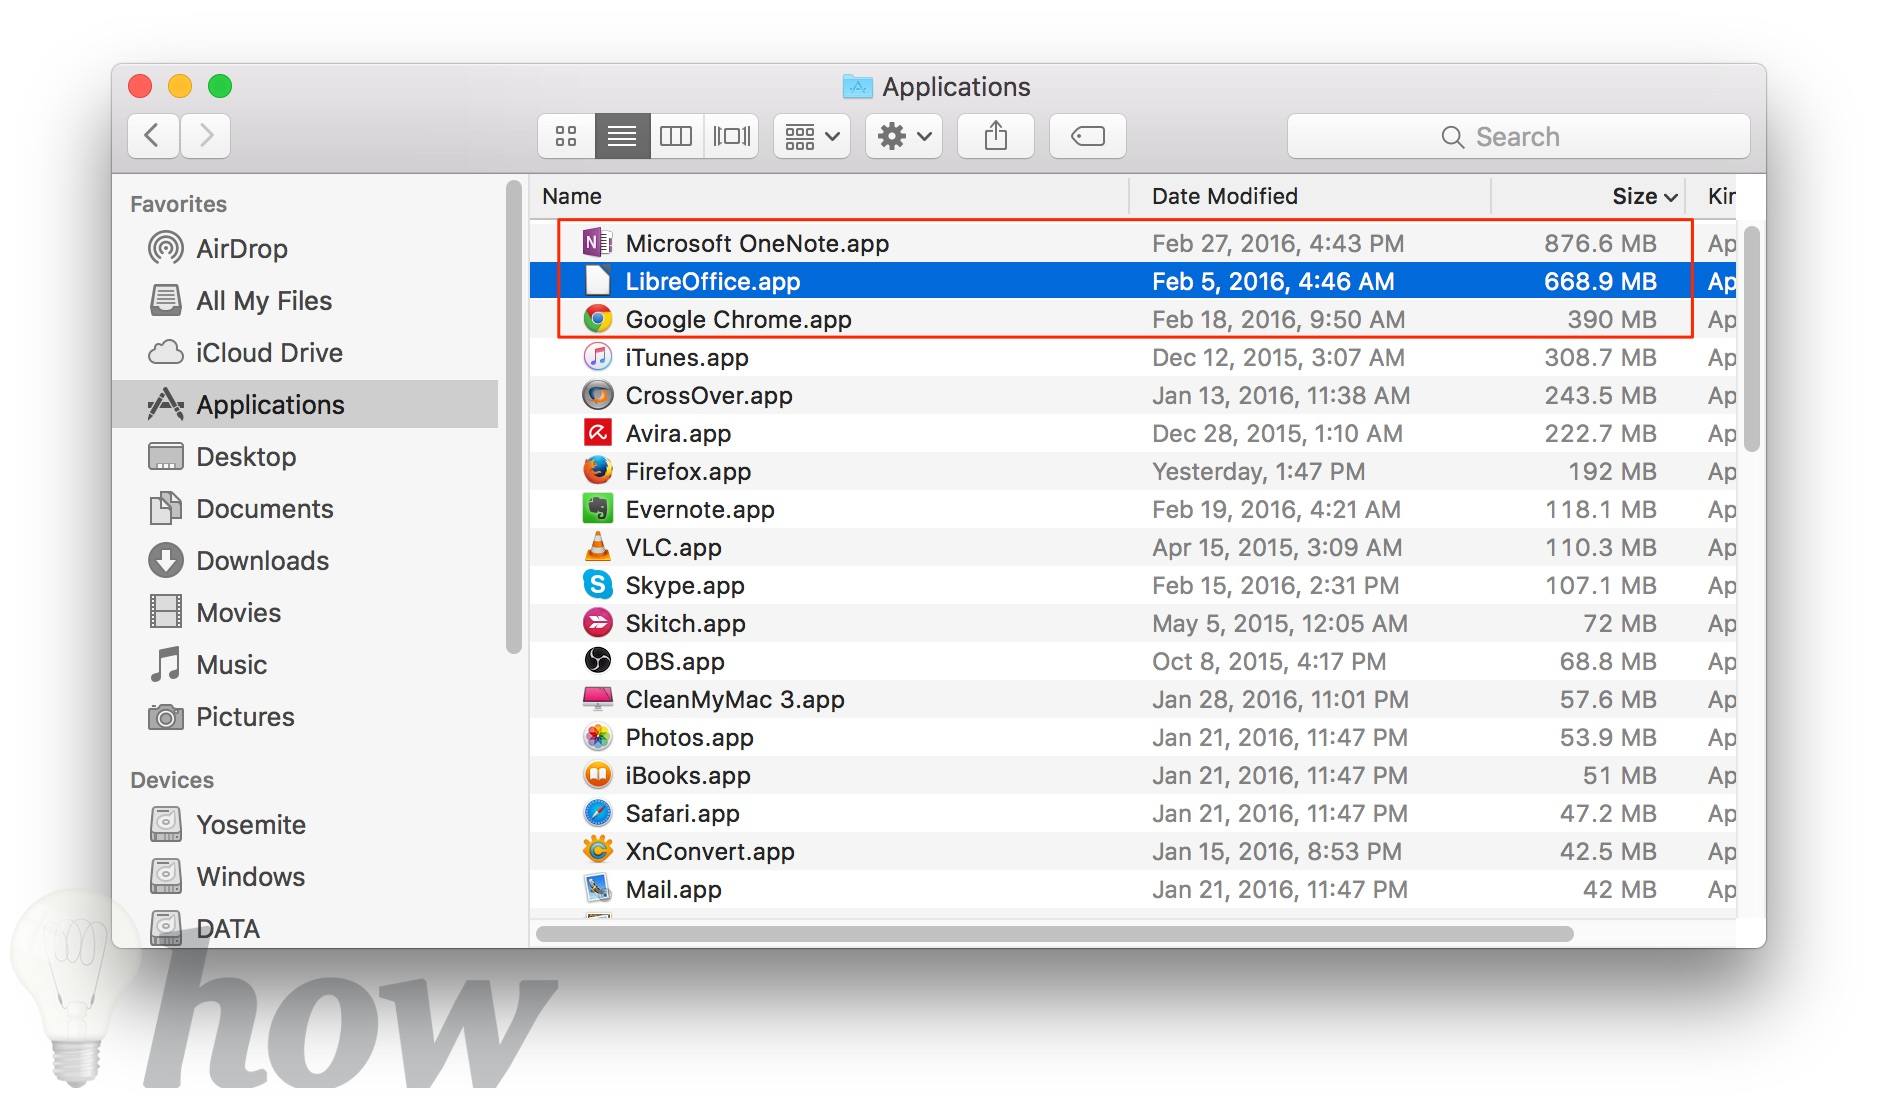Open Downloads folder in sidebar
The image size is (1878, 1108).
click(x=305, y=560)
